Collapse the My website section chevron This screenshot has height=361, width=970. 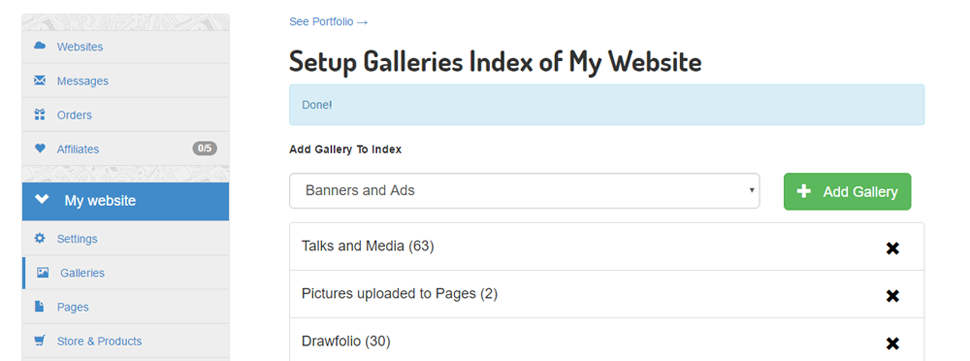coord(42,200)
